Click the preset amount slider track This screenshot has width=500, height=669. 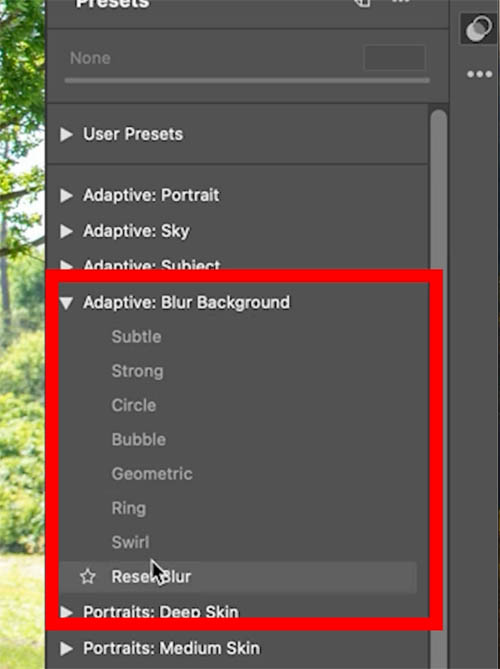point(247,80)
